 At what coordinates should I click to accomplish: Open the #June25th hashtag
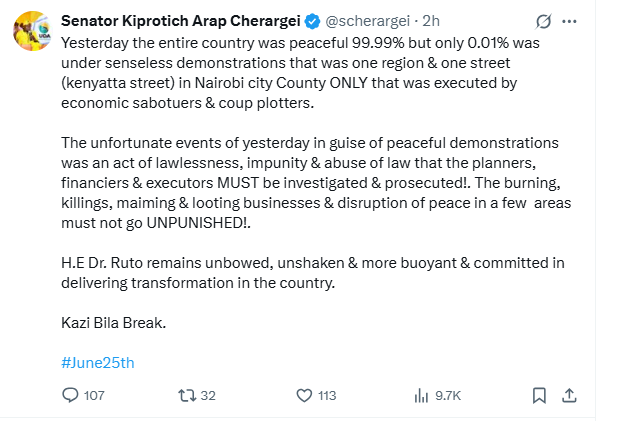(97, 363)
